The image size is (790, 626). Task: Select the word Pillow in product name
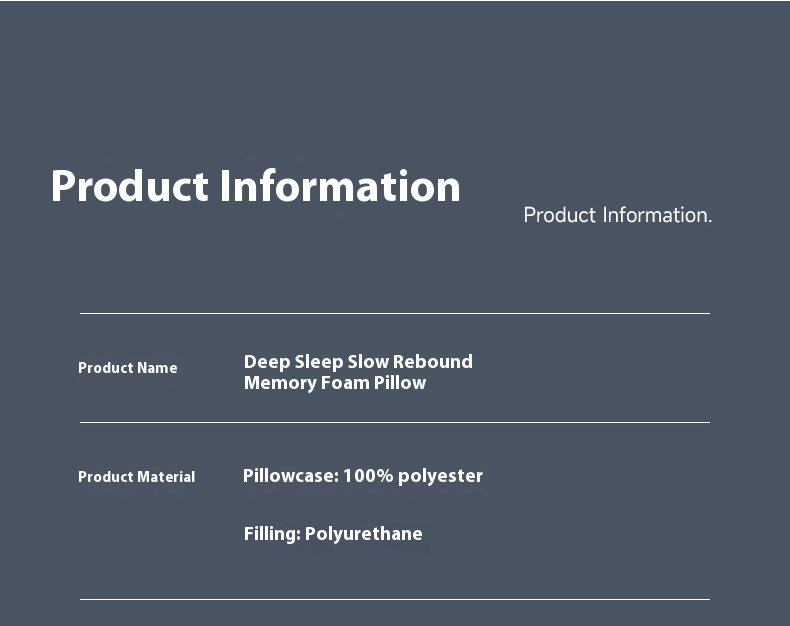(400, 383)
